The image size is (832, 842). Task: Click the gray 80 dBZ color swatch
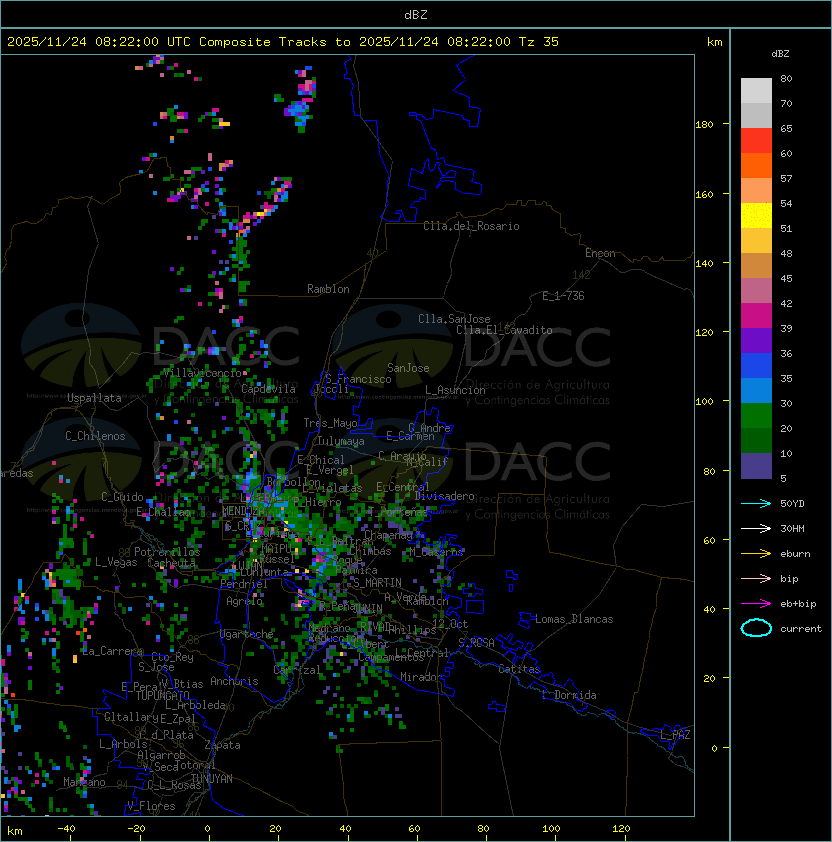[x=756, y=91]
